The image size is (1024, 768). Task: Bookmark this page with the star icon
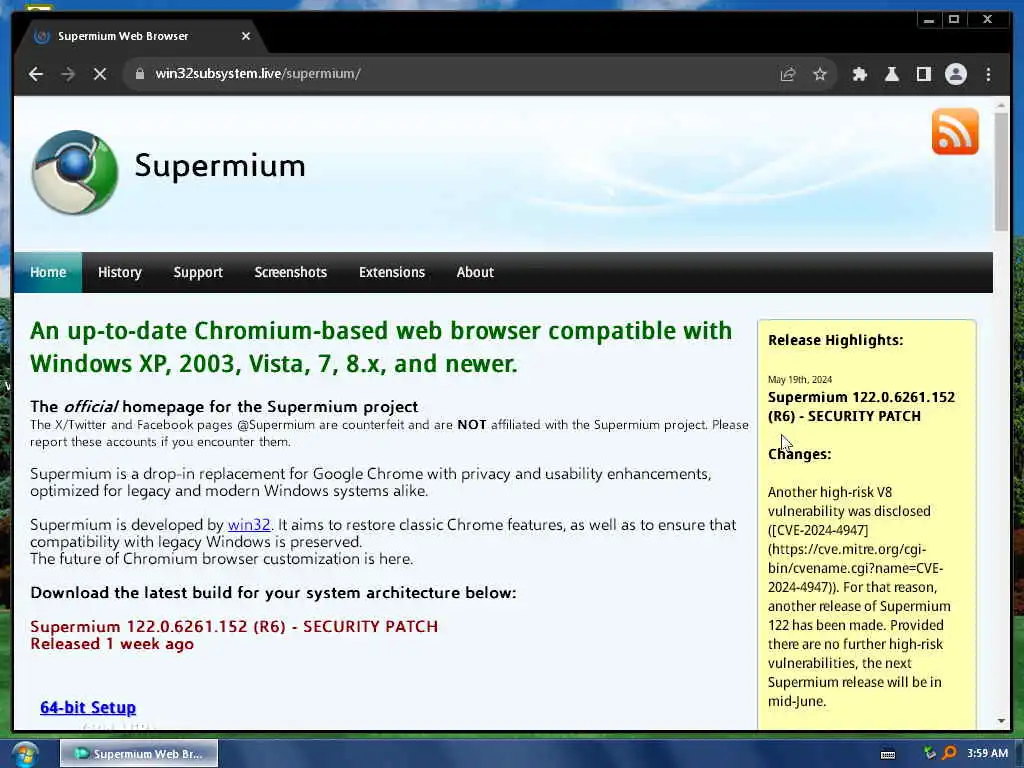point(820,74)
